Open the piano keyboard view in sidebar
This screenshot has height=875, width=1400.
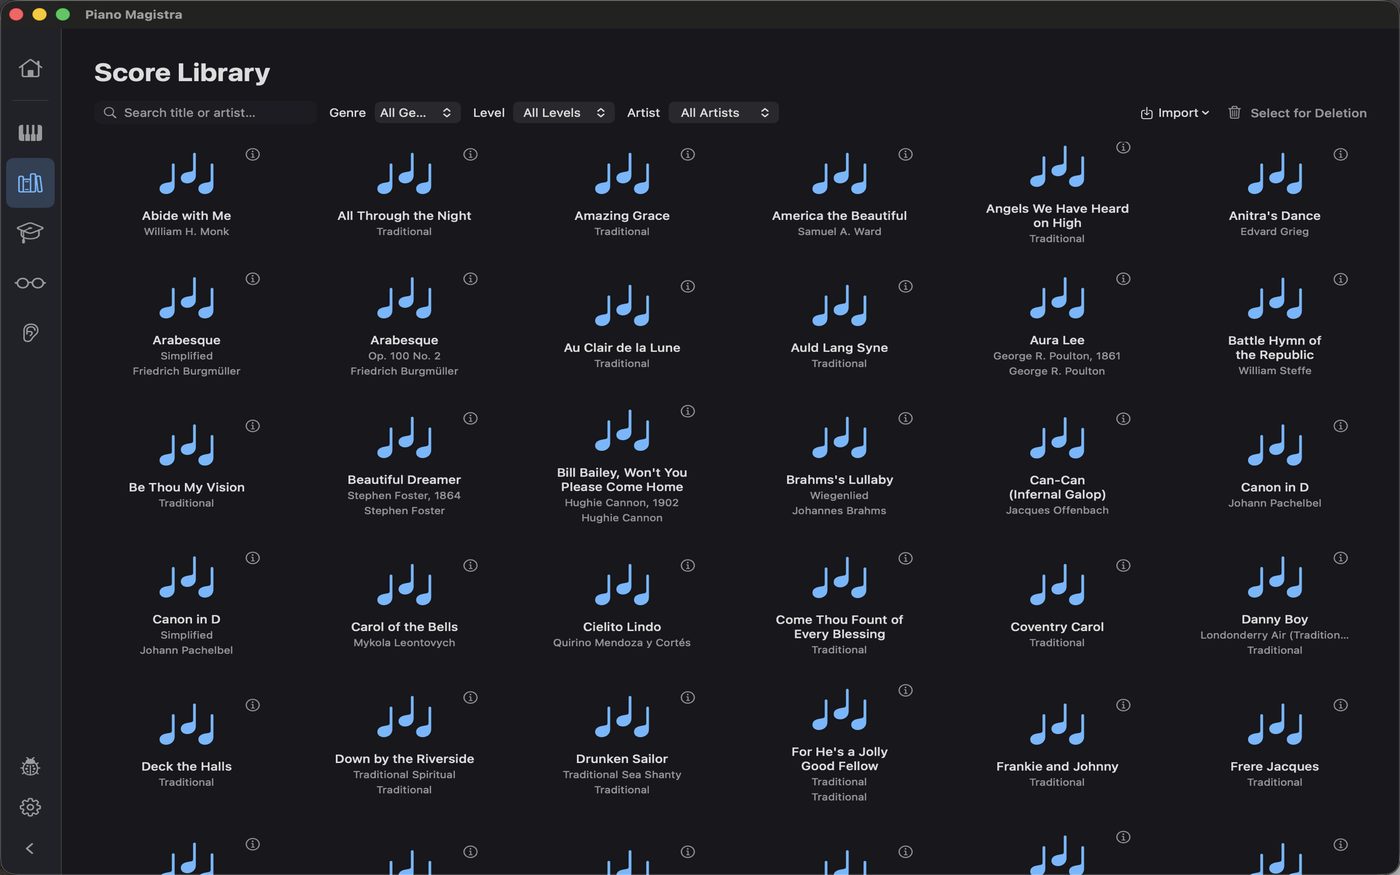30,133
